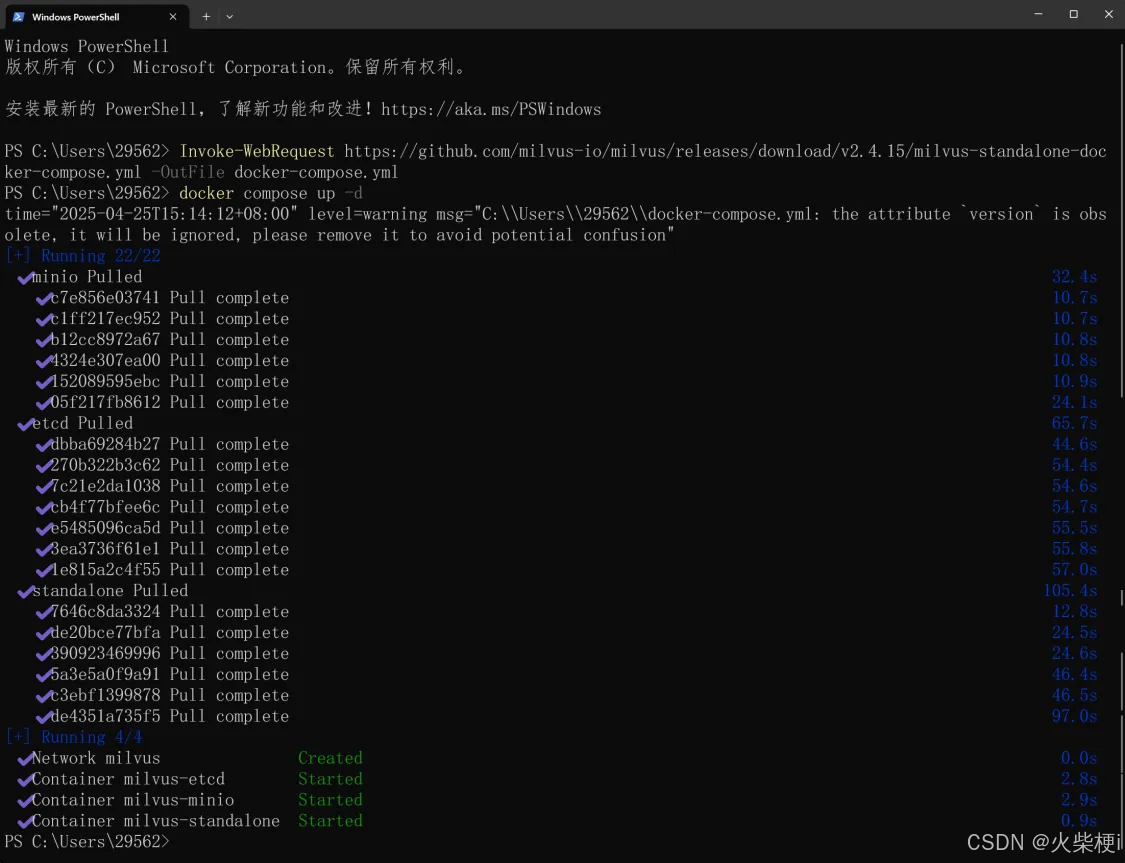Click the Invoke-WebRequest command text
The height and width of the screenshot is (863, 1125).
256,151
